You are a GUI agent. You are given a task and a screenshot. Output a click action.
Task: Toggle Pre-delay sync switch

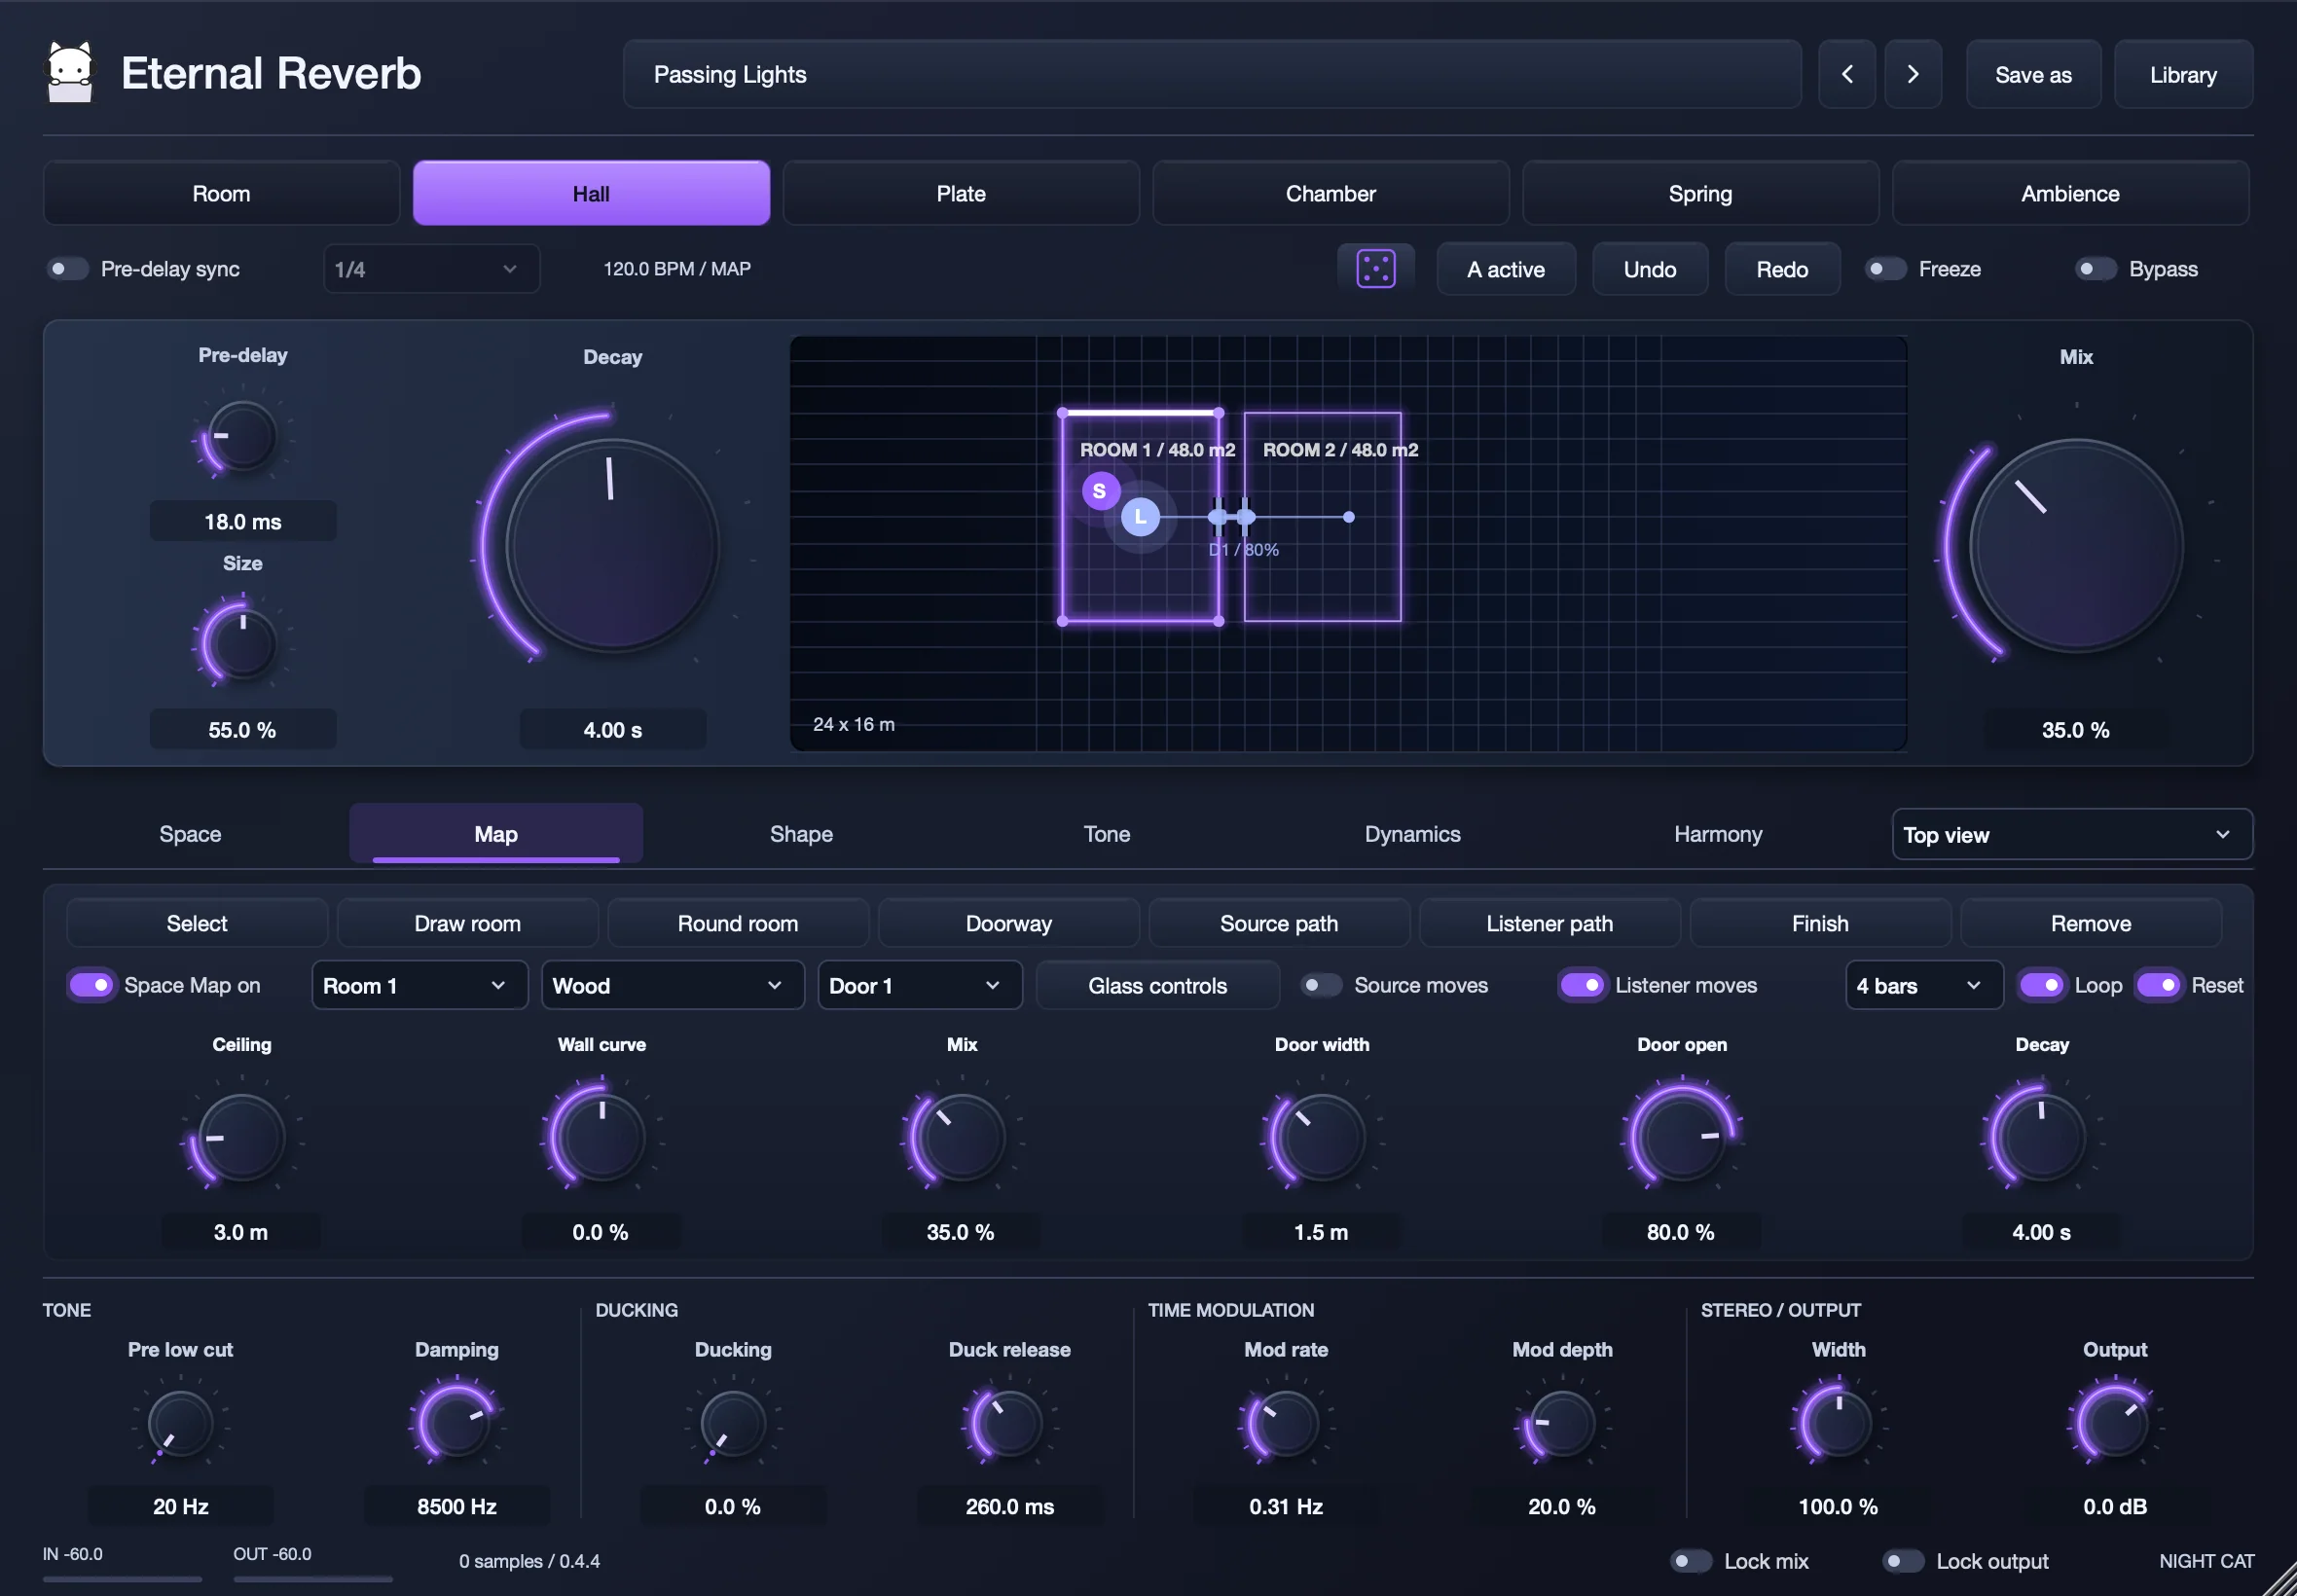point(68,269)
